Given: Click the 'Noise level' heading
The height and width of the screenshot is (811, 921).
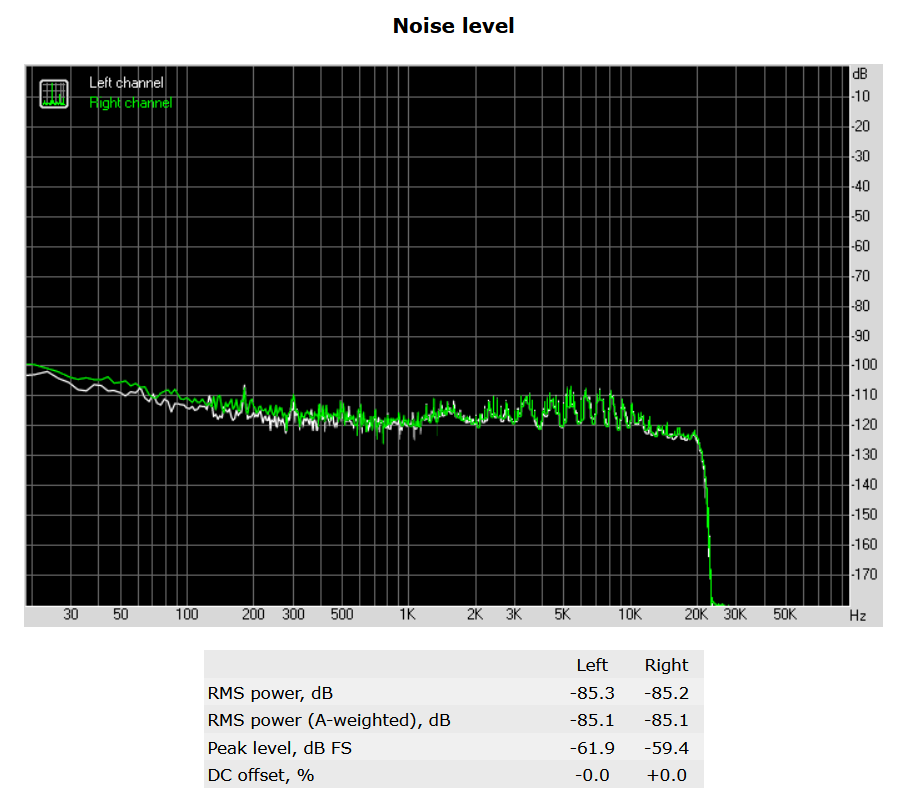Looking at the screenshot, I should click(453, 26).
